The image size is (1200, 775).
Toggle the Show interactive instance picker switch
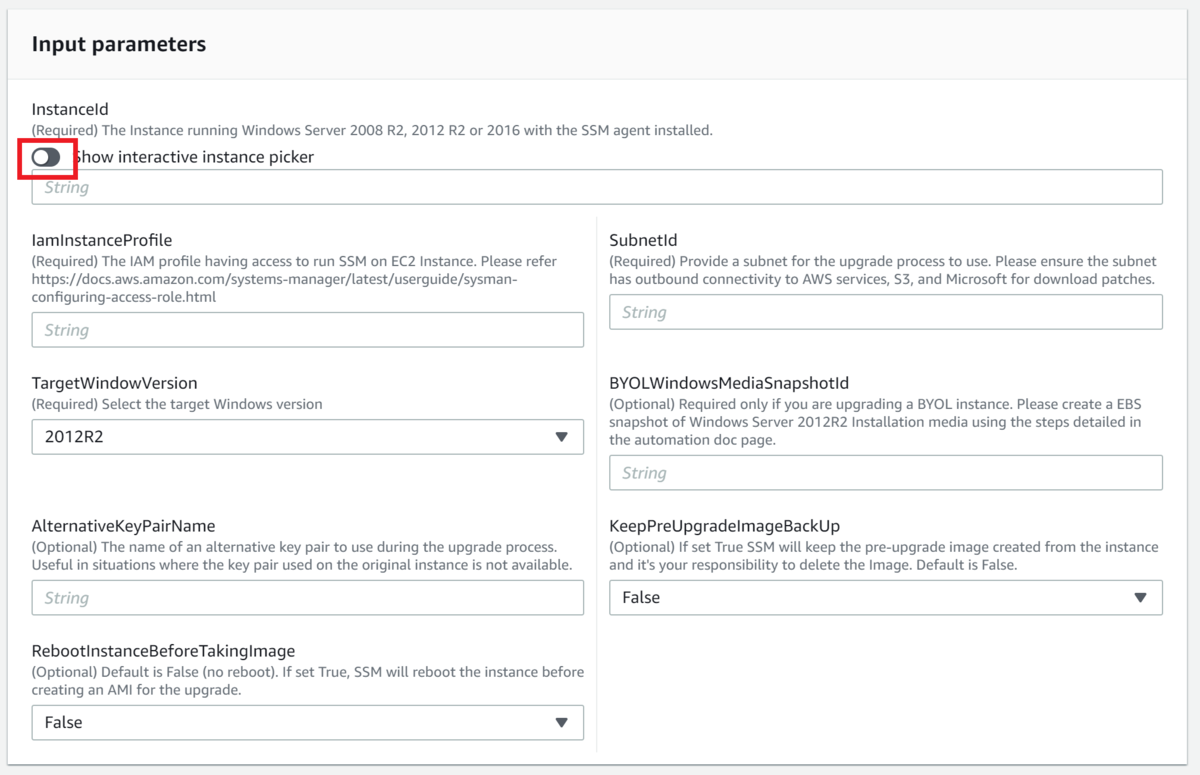(x=46, y=157)
